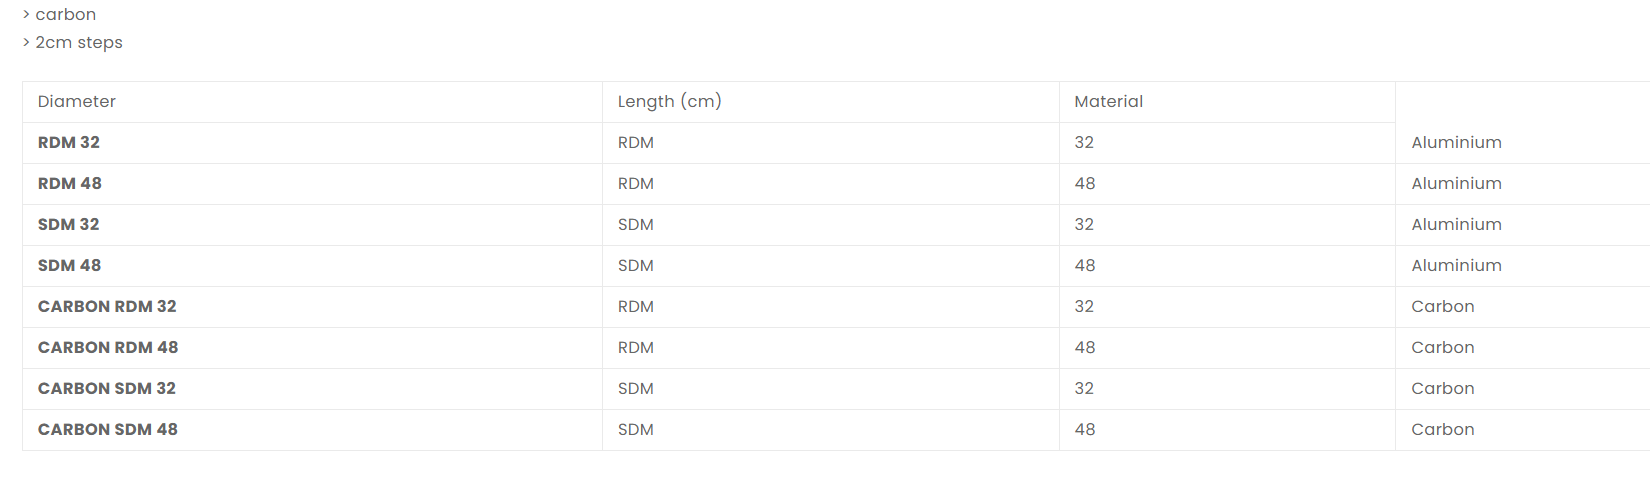Click the Length (cm) column header
The image size is (1650, 502).
669,102
